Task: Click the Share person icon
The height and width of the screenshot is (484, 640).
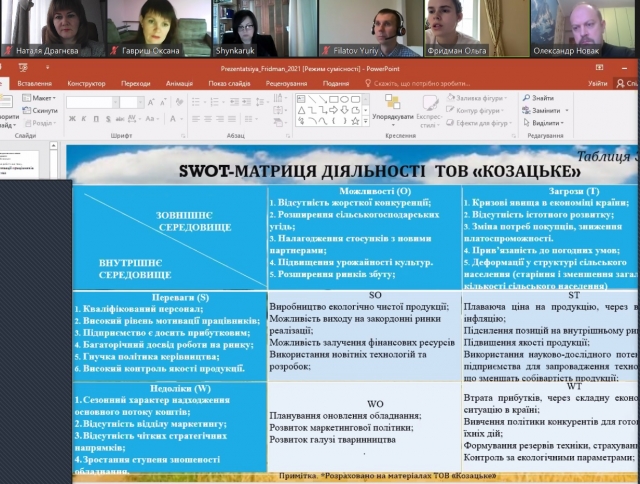Action: point(620,83)
